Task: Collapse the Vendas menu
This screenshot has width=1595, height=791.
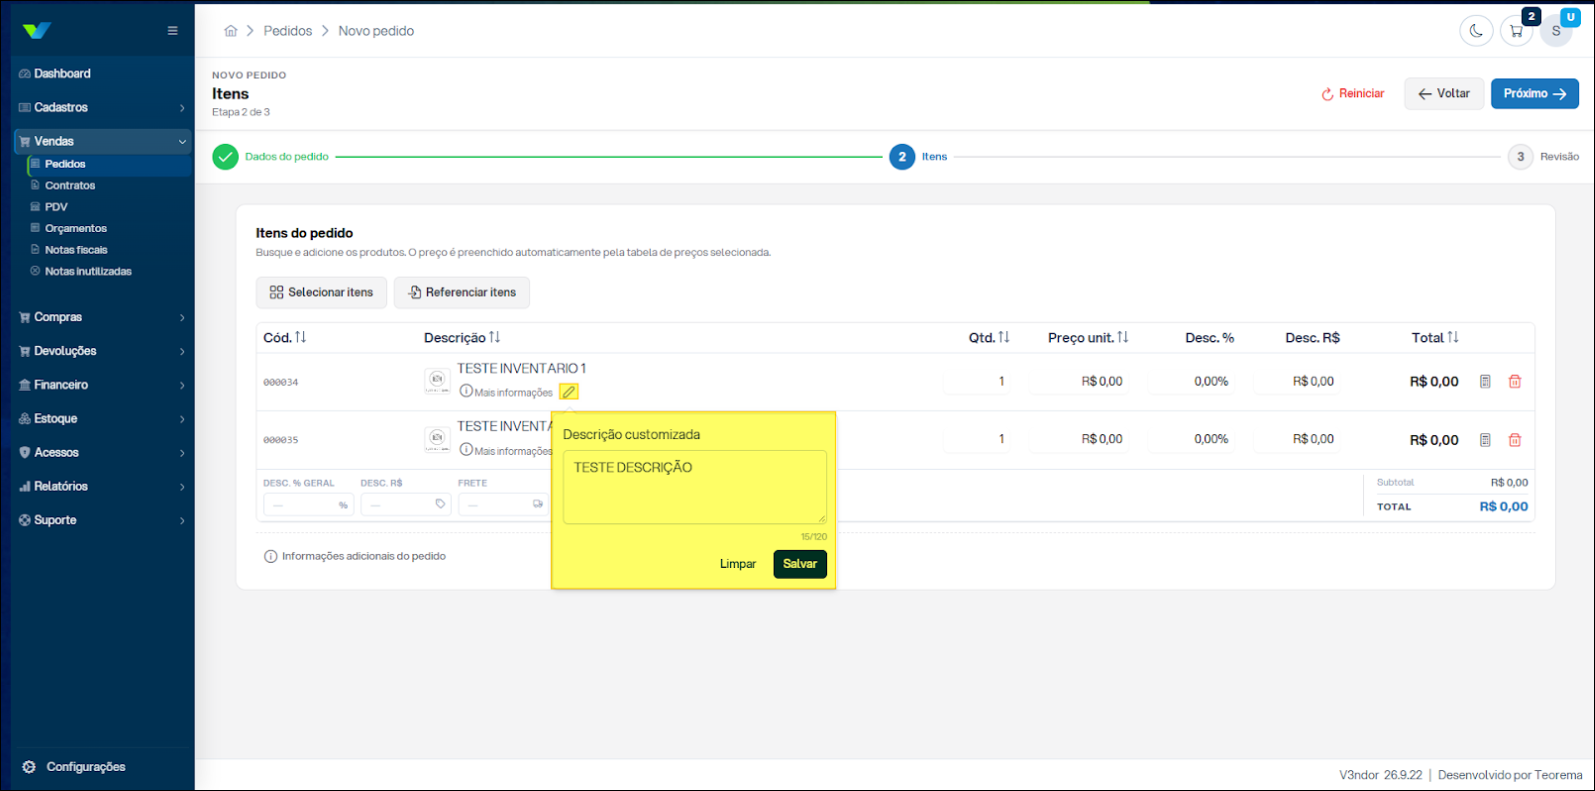Action: 103,142
